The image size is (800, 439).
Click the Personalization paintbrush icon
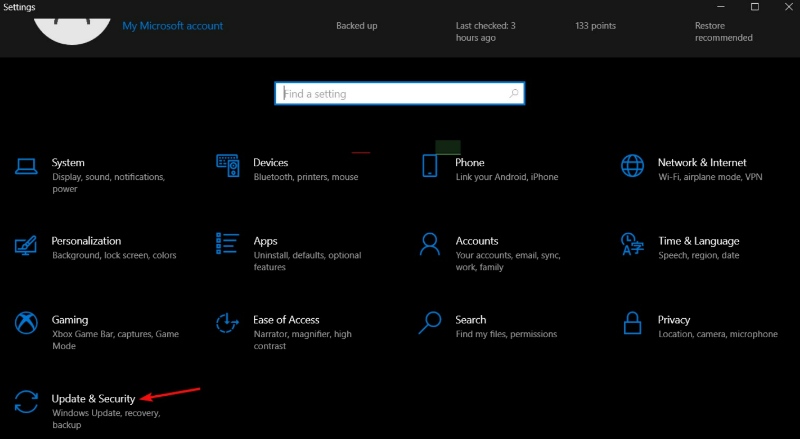coord(26,245)
